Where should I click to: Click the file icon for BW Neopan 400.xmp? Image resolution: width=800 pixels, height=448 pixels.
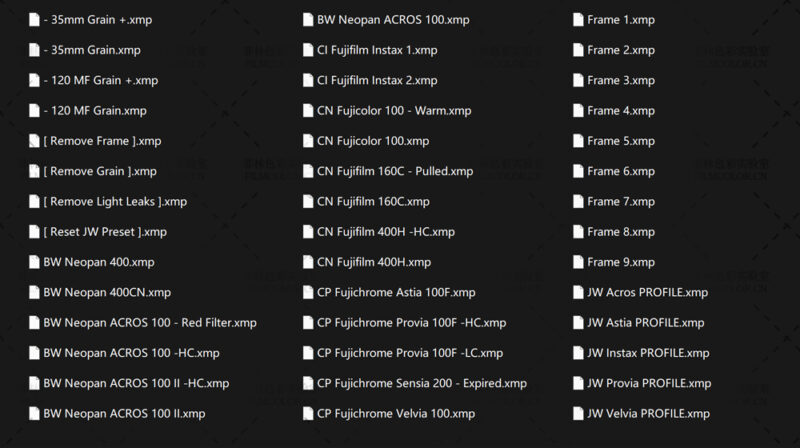35,262
